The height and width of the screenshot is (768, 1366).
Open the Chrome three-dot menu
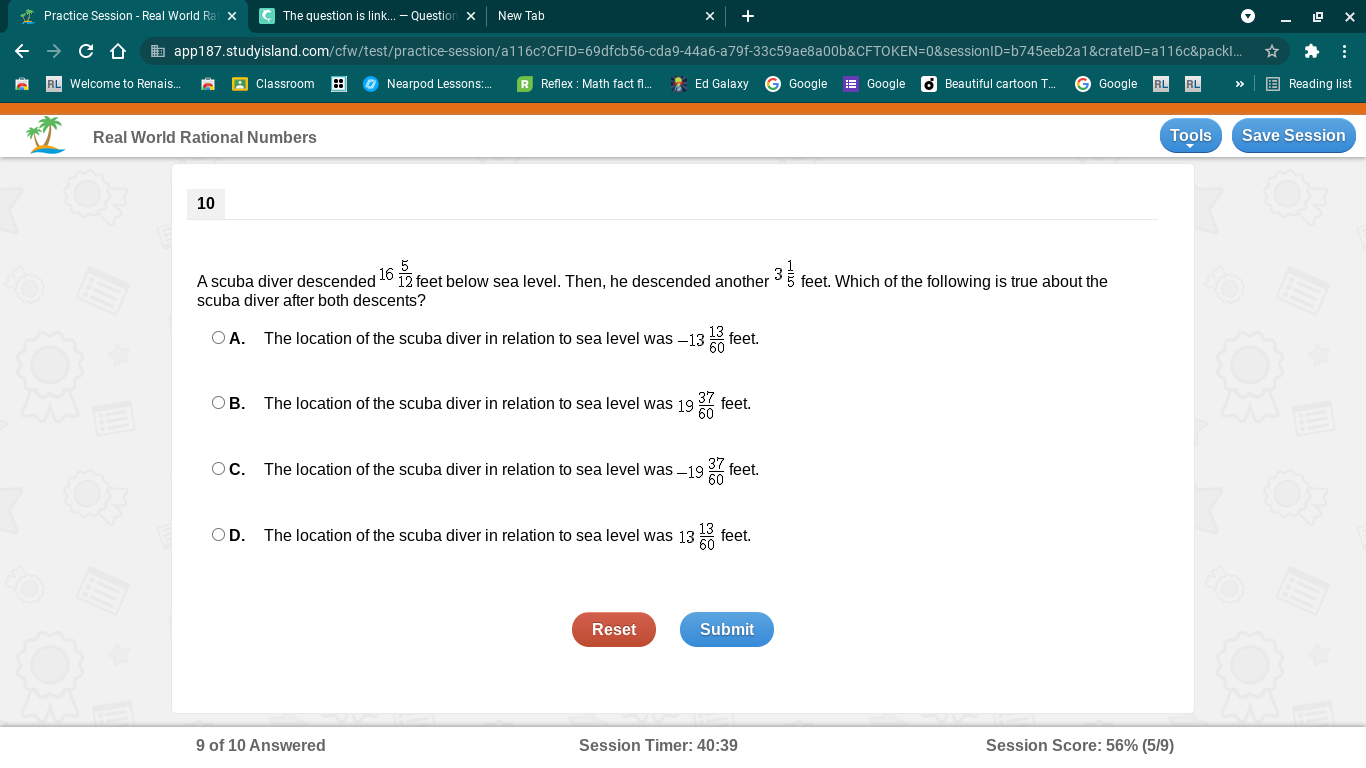click(1344, 51)
